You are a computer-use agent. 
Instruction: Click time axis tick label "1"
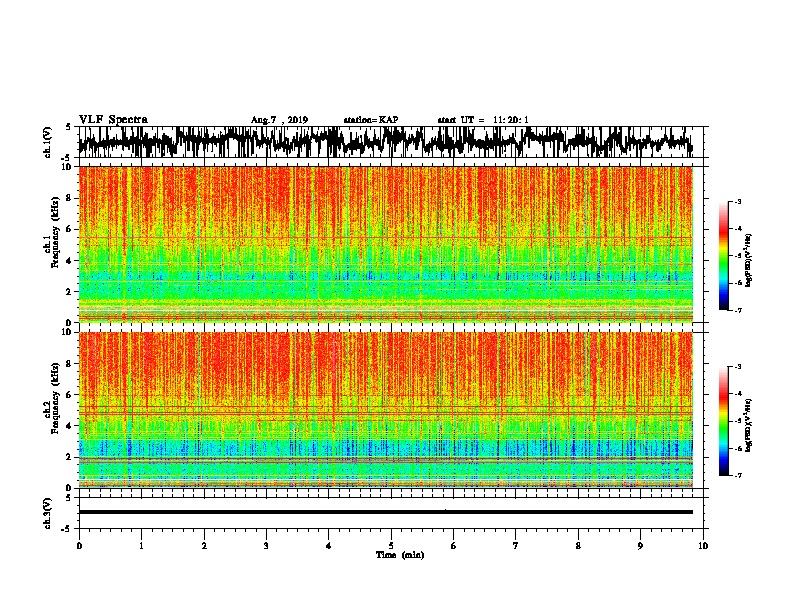click(141, 546)
